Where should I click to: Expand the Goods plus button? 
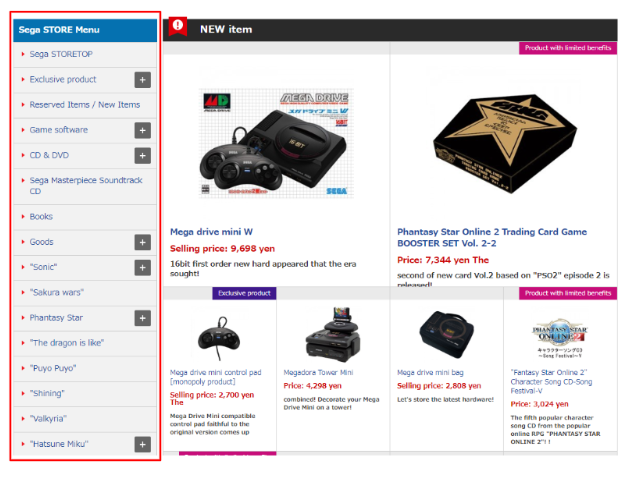coord(143,242)
